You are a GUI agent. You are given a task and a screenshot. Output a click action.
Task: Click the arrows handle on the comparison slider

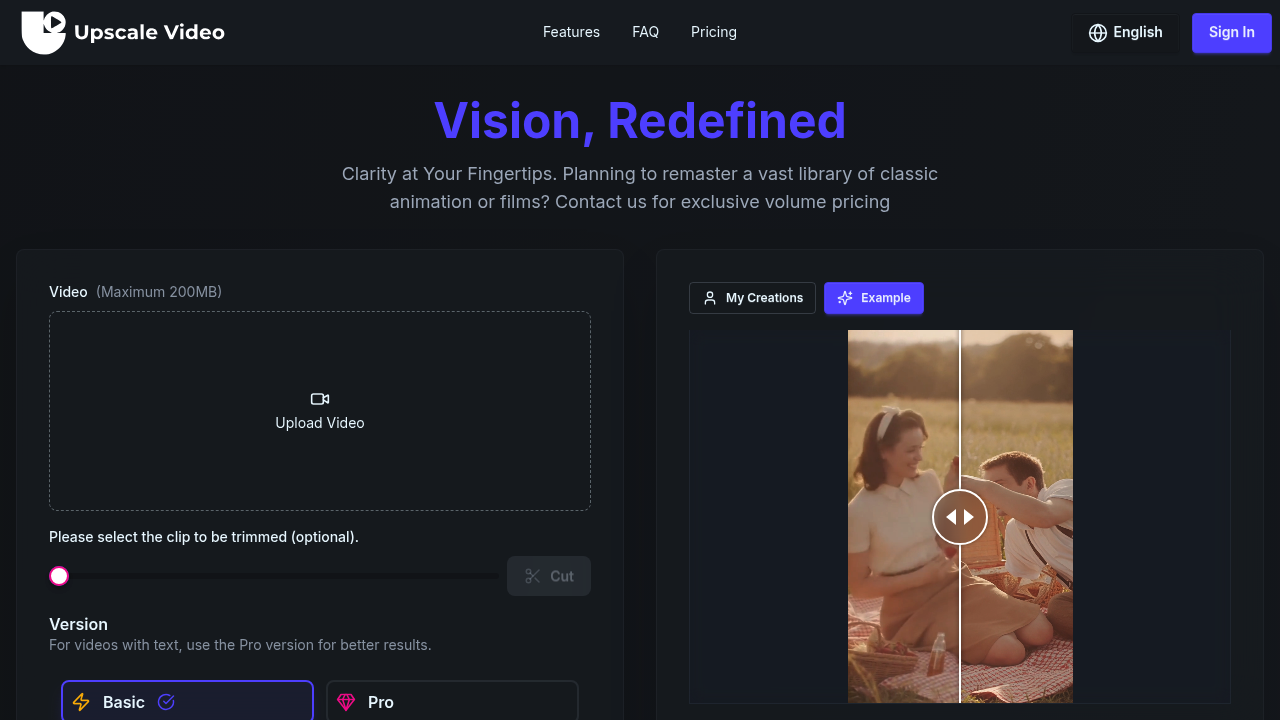click(x=960, y=517)
